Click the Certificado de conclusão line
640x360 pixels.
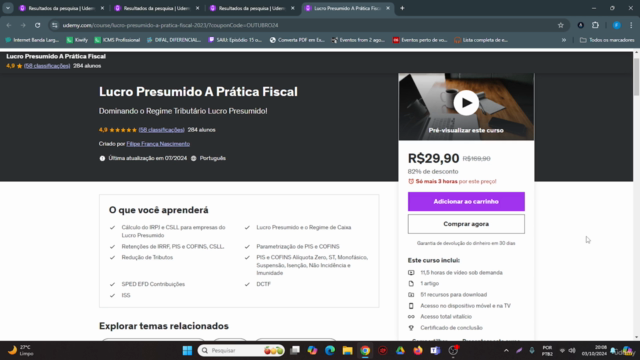point(451,328)
